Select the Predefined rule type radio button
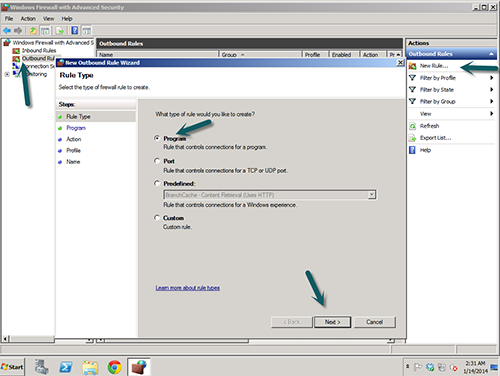 coord(157,183)
